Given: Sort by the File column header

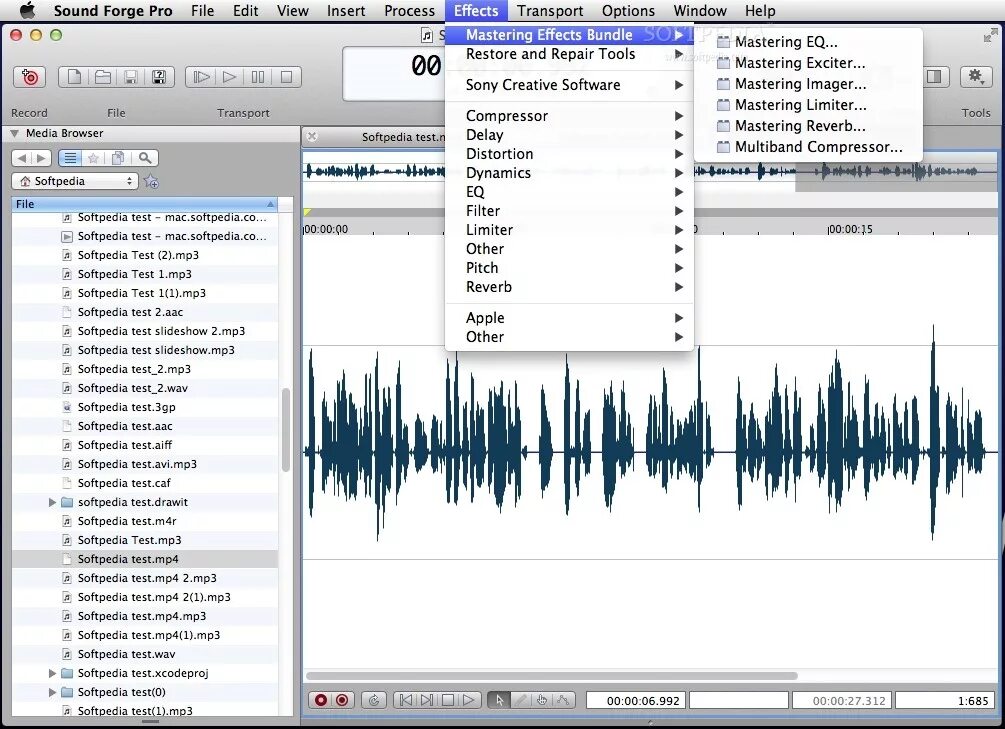Looking at the screenshot, I should click(x=145, y=204).
